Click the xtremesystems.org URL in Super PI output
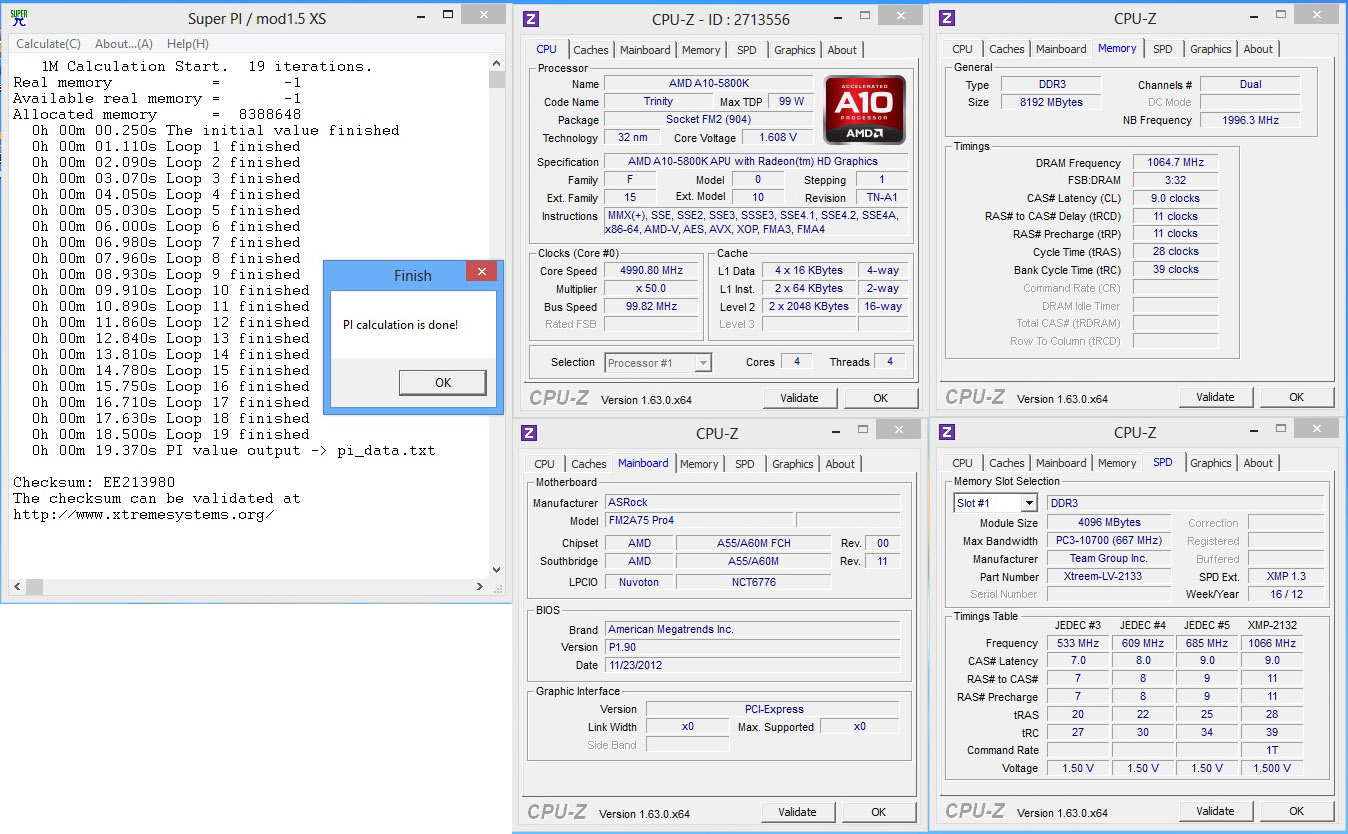Viewport: 1348px width, 834px height. click(144, 515)
